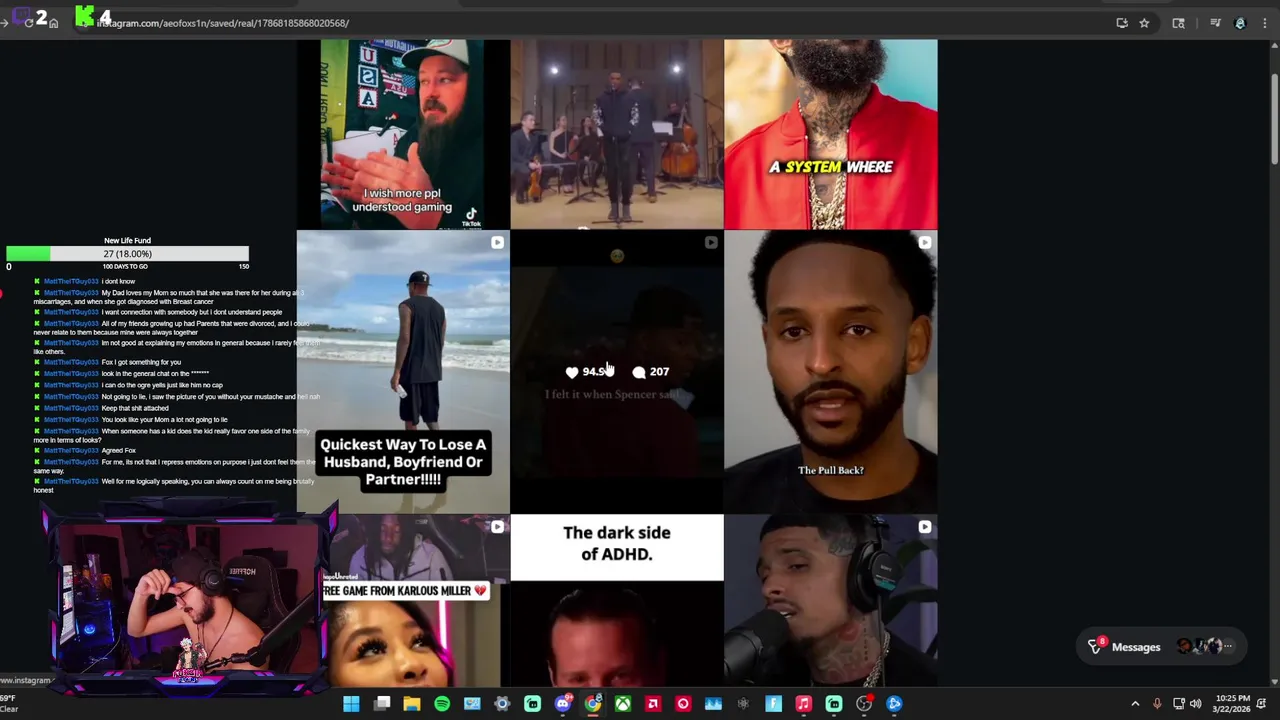Open Apple Music icon on the taskbar
Screen dimensions: 1280x720
[803, 704]
